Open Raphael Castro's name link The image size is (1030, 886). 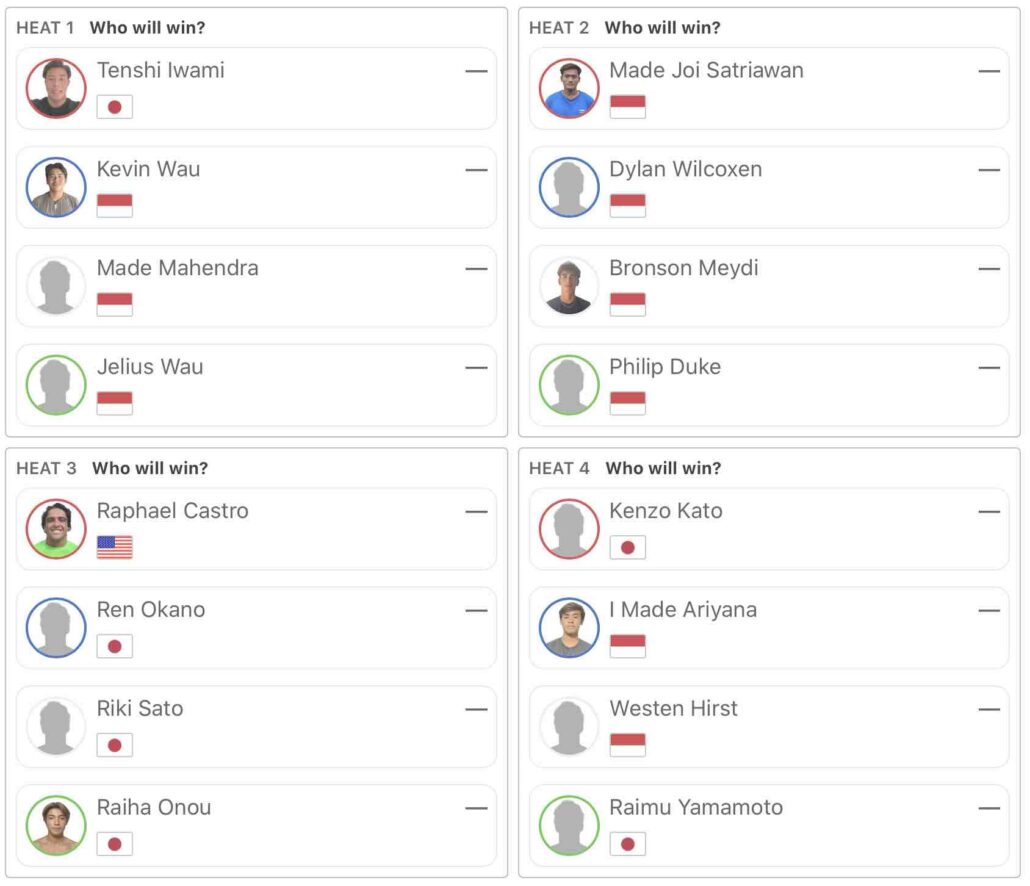(172, 511)
